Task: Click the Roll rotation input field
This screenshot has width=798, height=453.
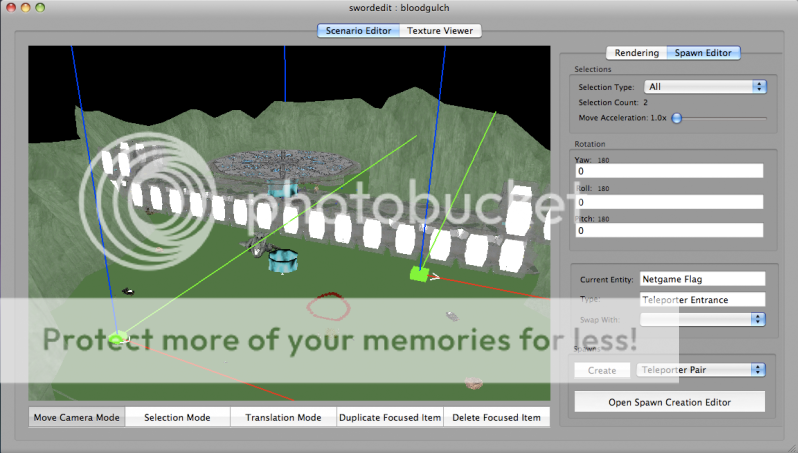Action: pyautogui.click(x=669, y=201)
